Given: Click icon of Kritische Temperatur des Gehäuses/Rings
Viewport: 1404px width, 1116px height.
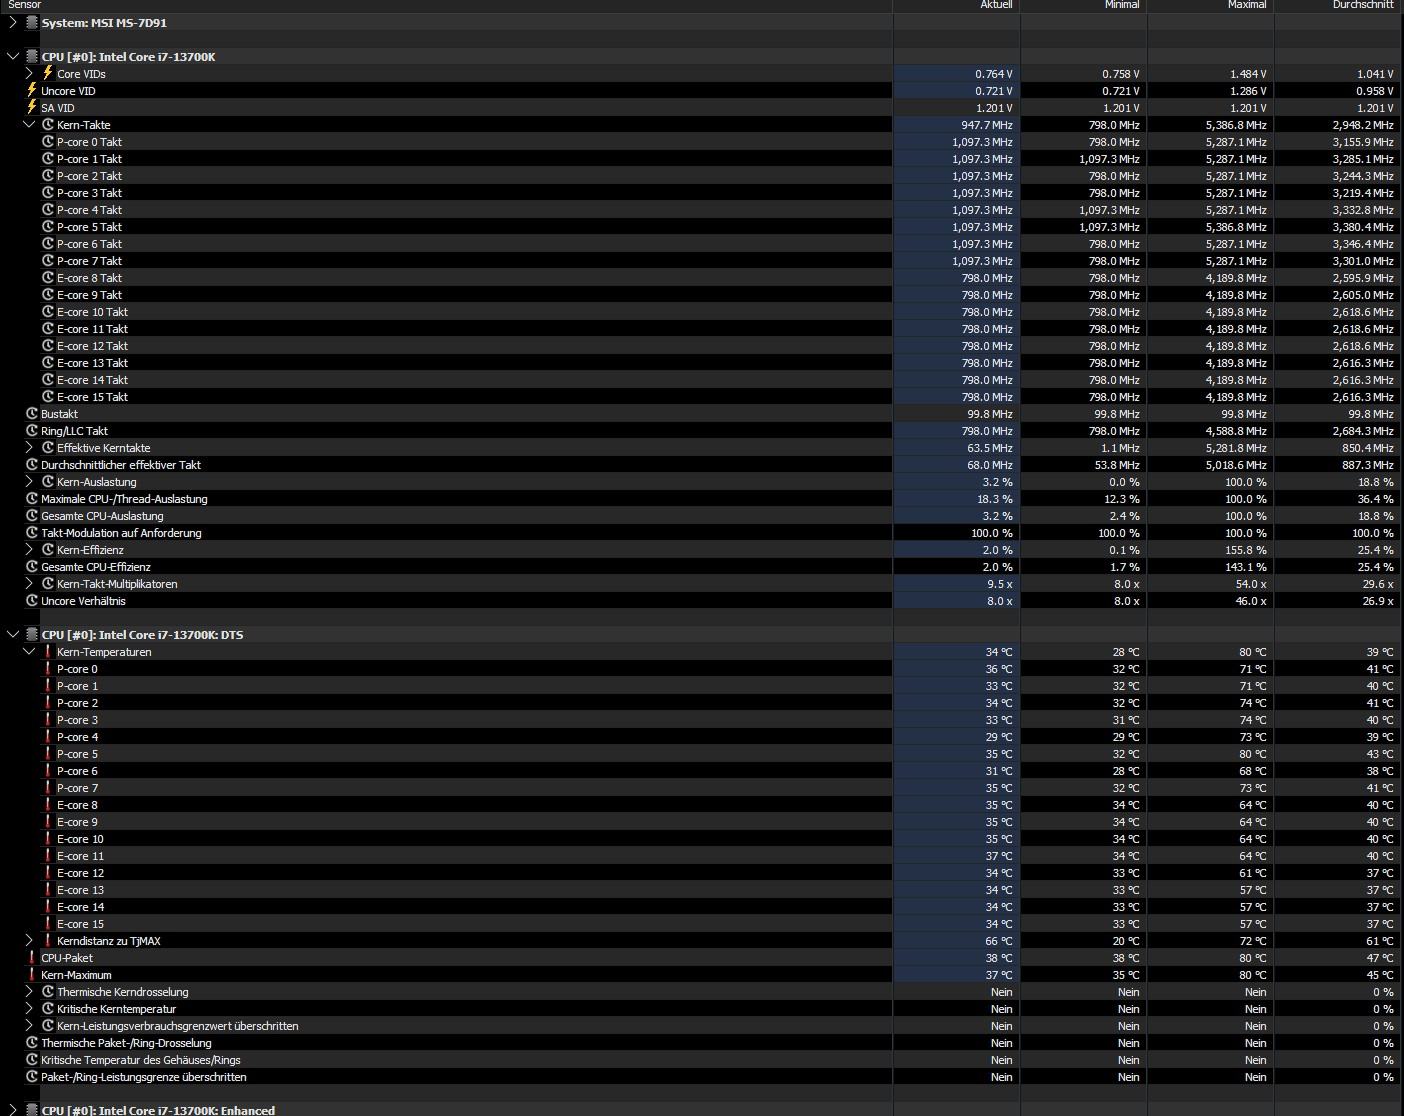Looking at the screenshot, I should click(x=32, y=1060).
